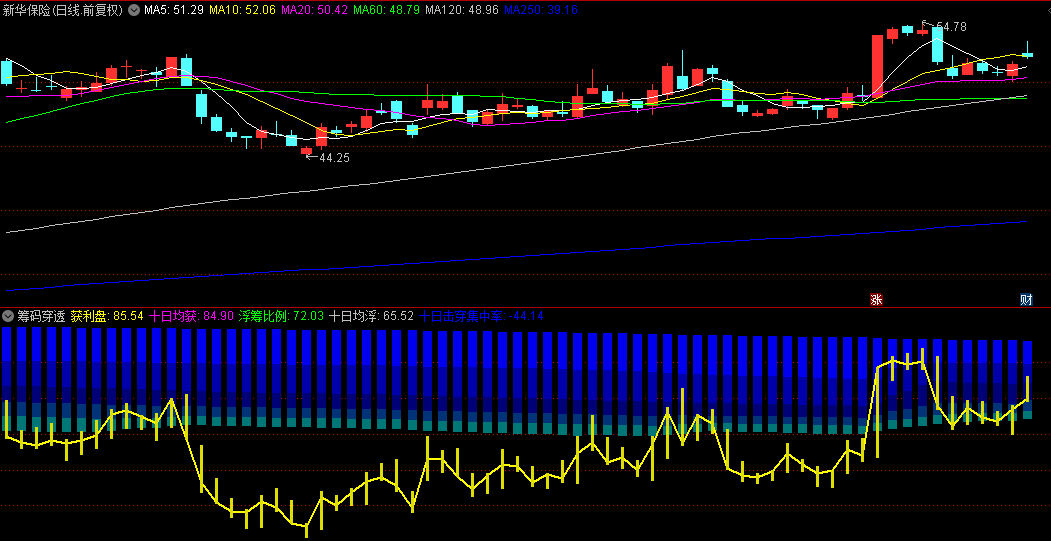
Task: Click the 获利盘: 85.54 value
Action: pyautogui.click(x=107, y=316)
